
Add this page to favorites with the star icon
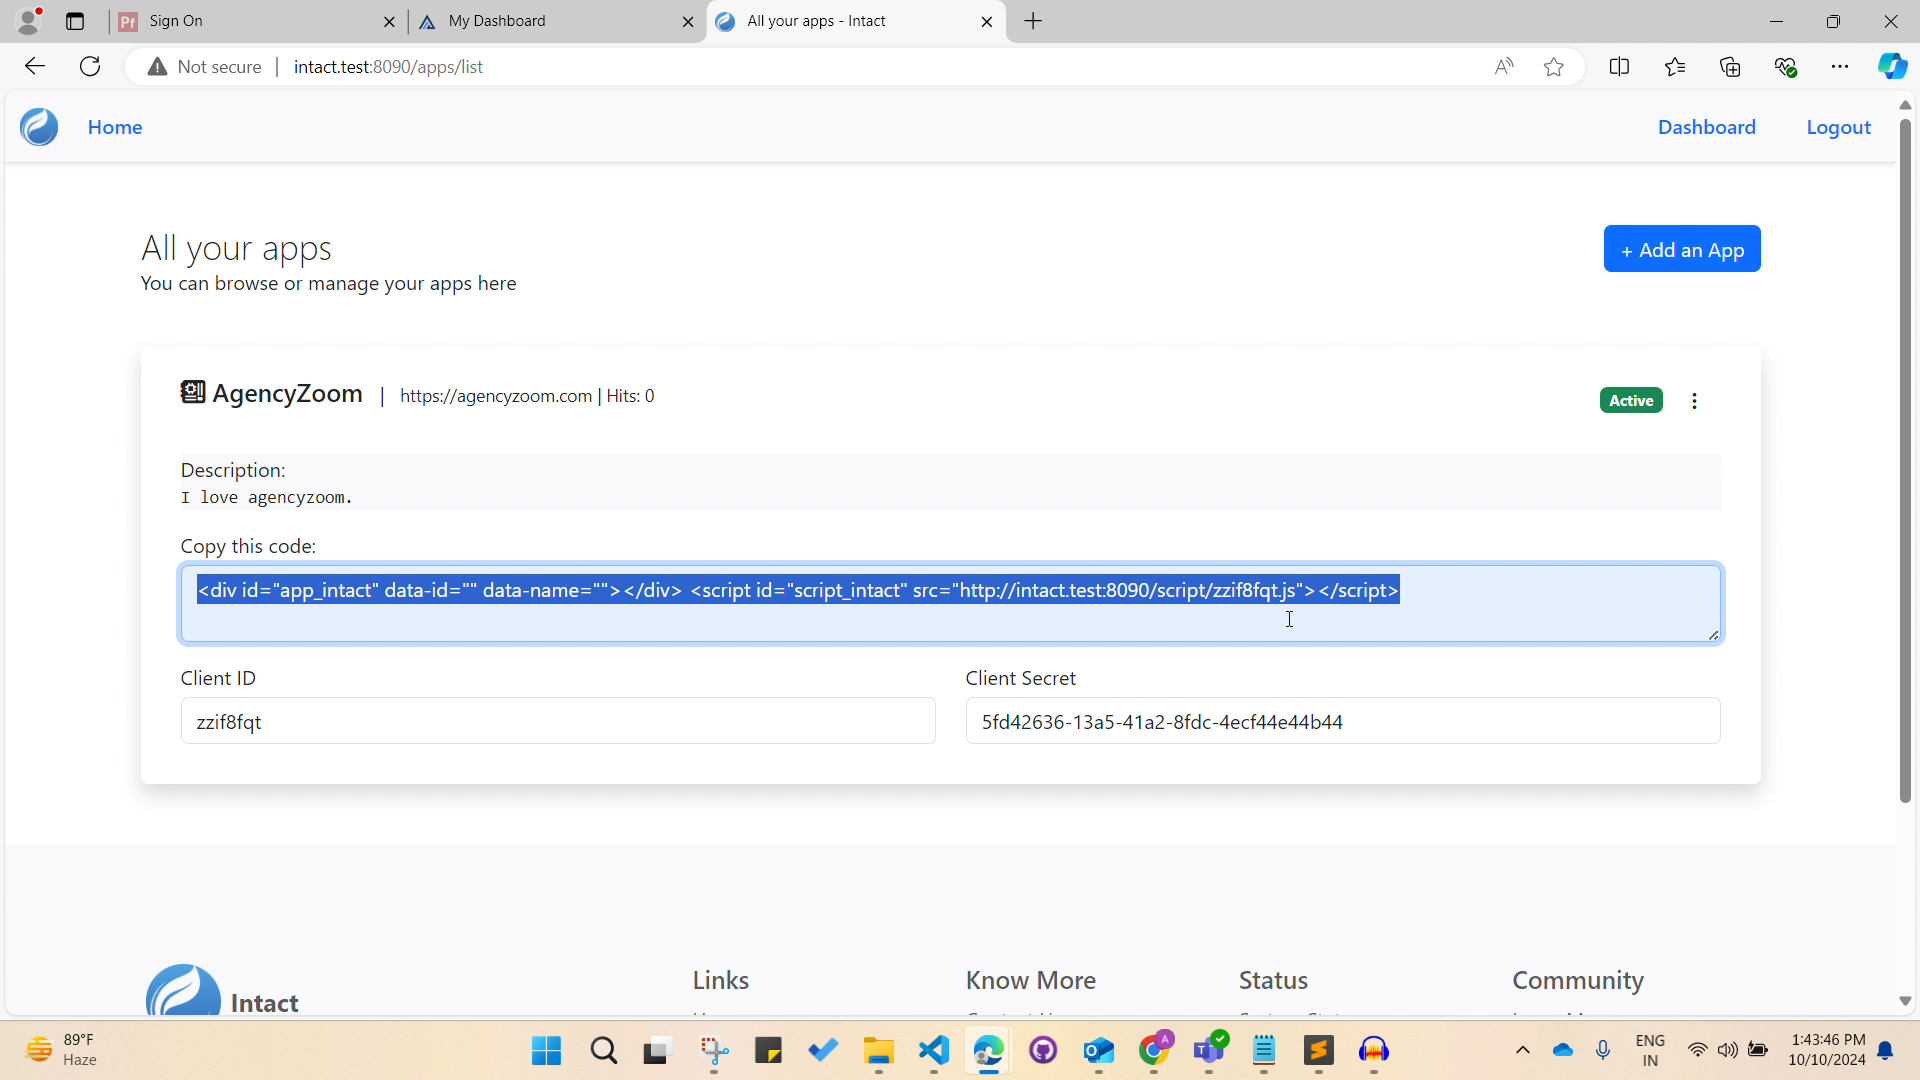[1554, 67]
